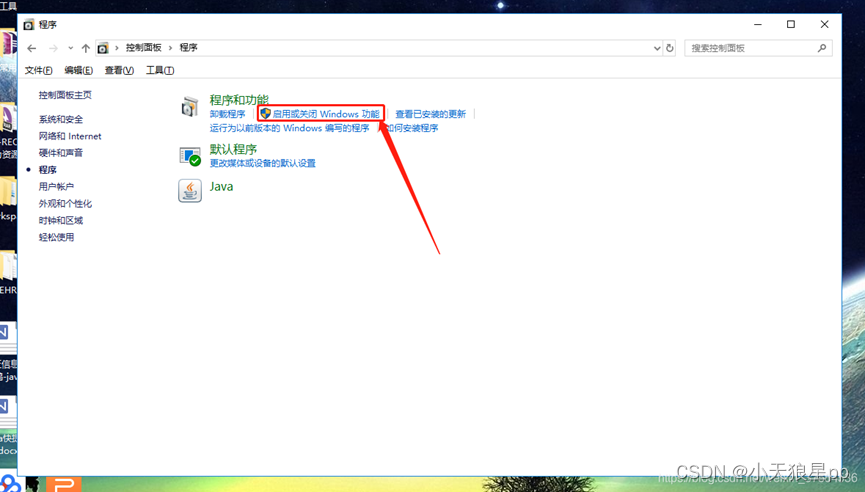This screenshot has height=492, width=865.
Task: Expand chevron after 控制面板 breadcrumb
Action: tap(170, 48)
